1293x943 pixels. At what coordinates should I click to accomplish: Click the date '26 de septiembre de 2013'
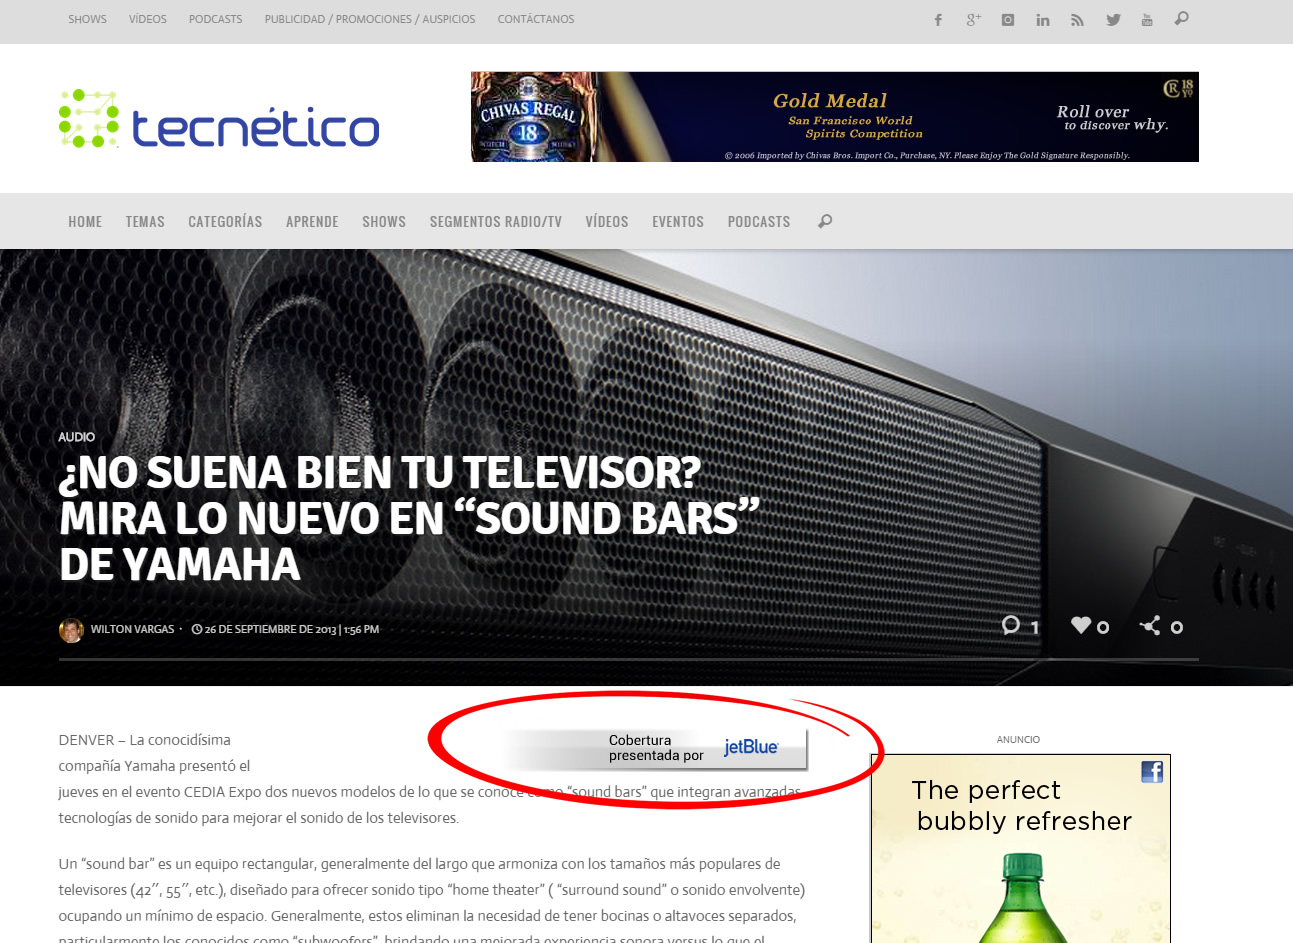coord(270,630)
